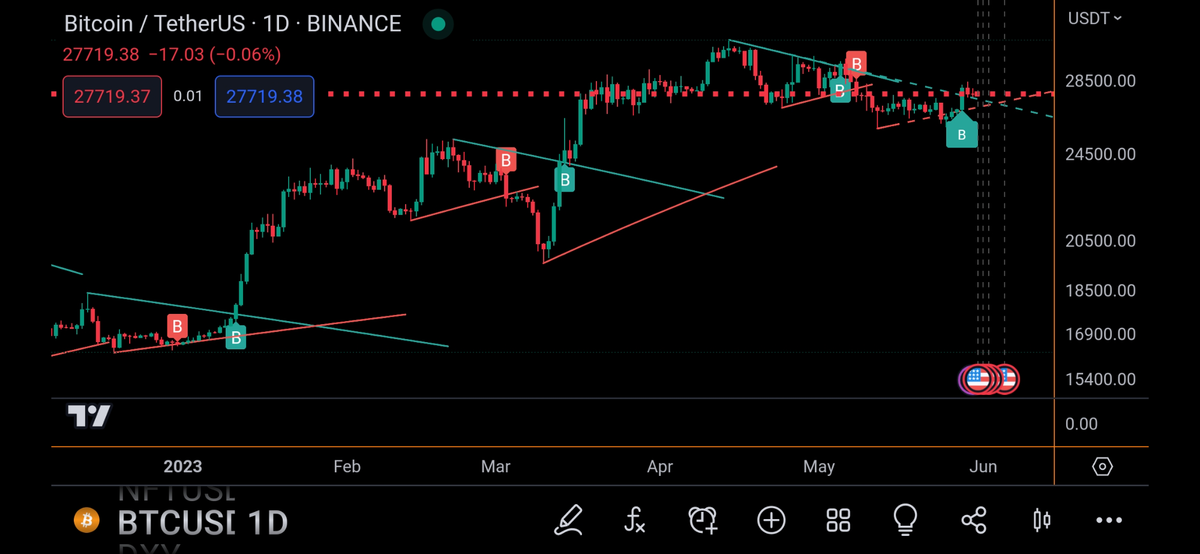Add a new alert with the clock icon
Viewport: 1200px width, 554px height.
703,519
